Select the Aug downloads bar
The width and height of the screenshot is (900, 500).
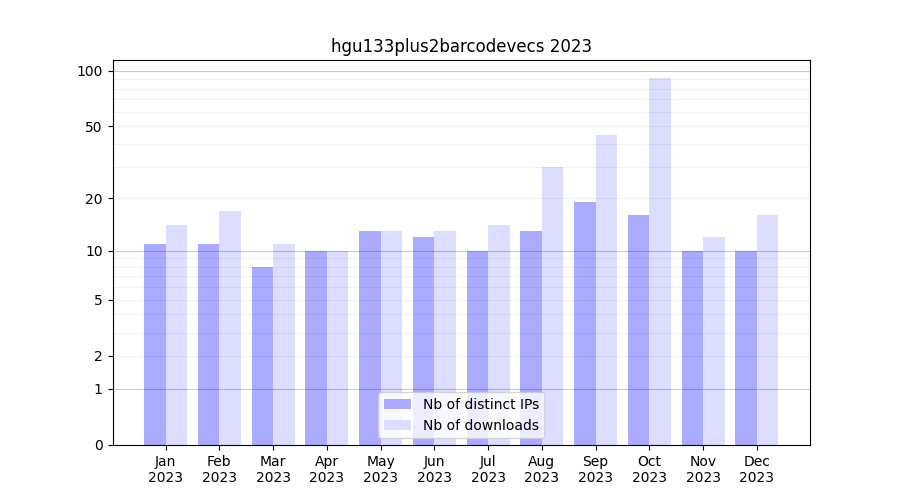pyautogui.click(x=552, y=305)
